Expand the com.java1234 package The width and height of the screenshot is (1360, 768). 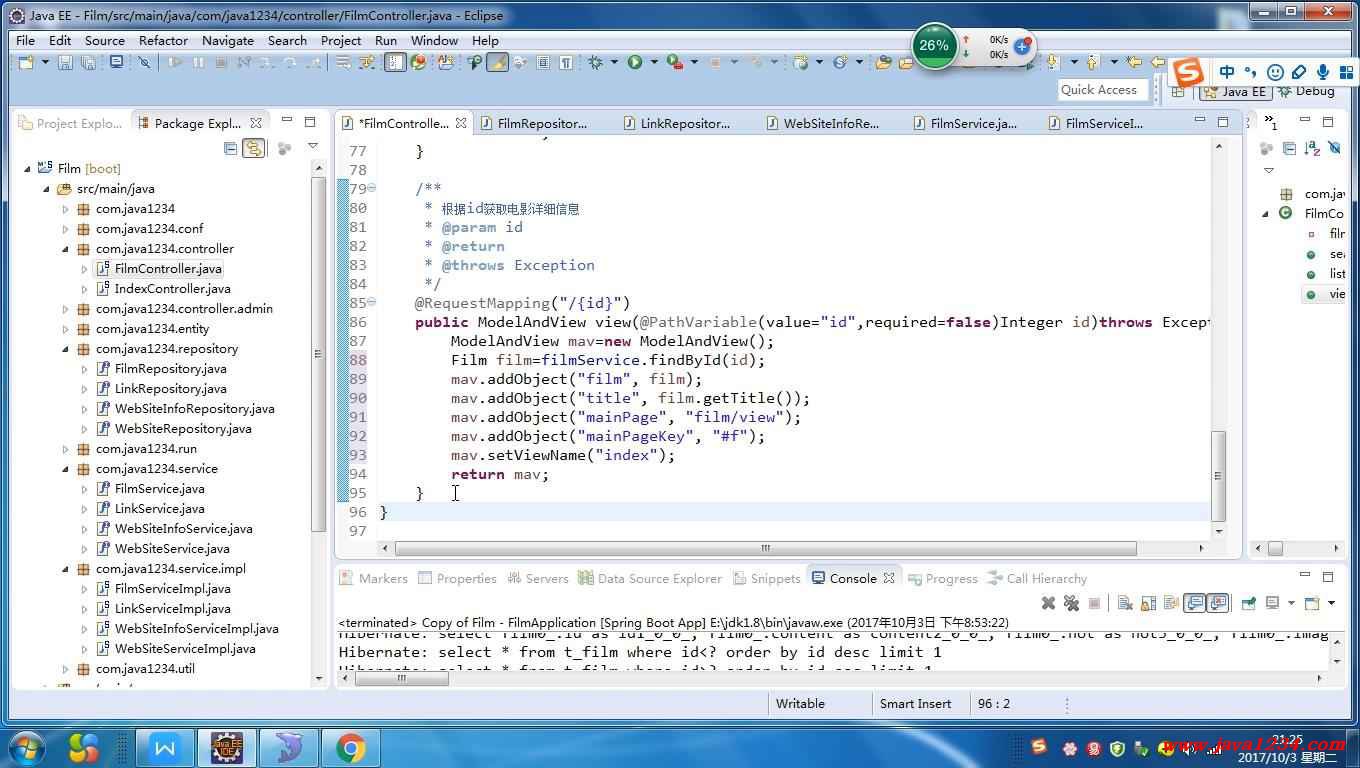click(x=65, y=209)
